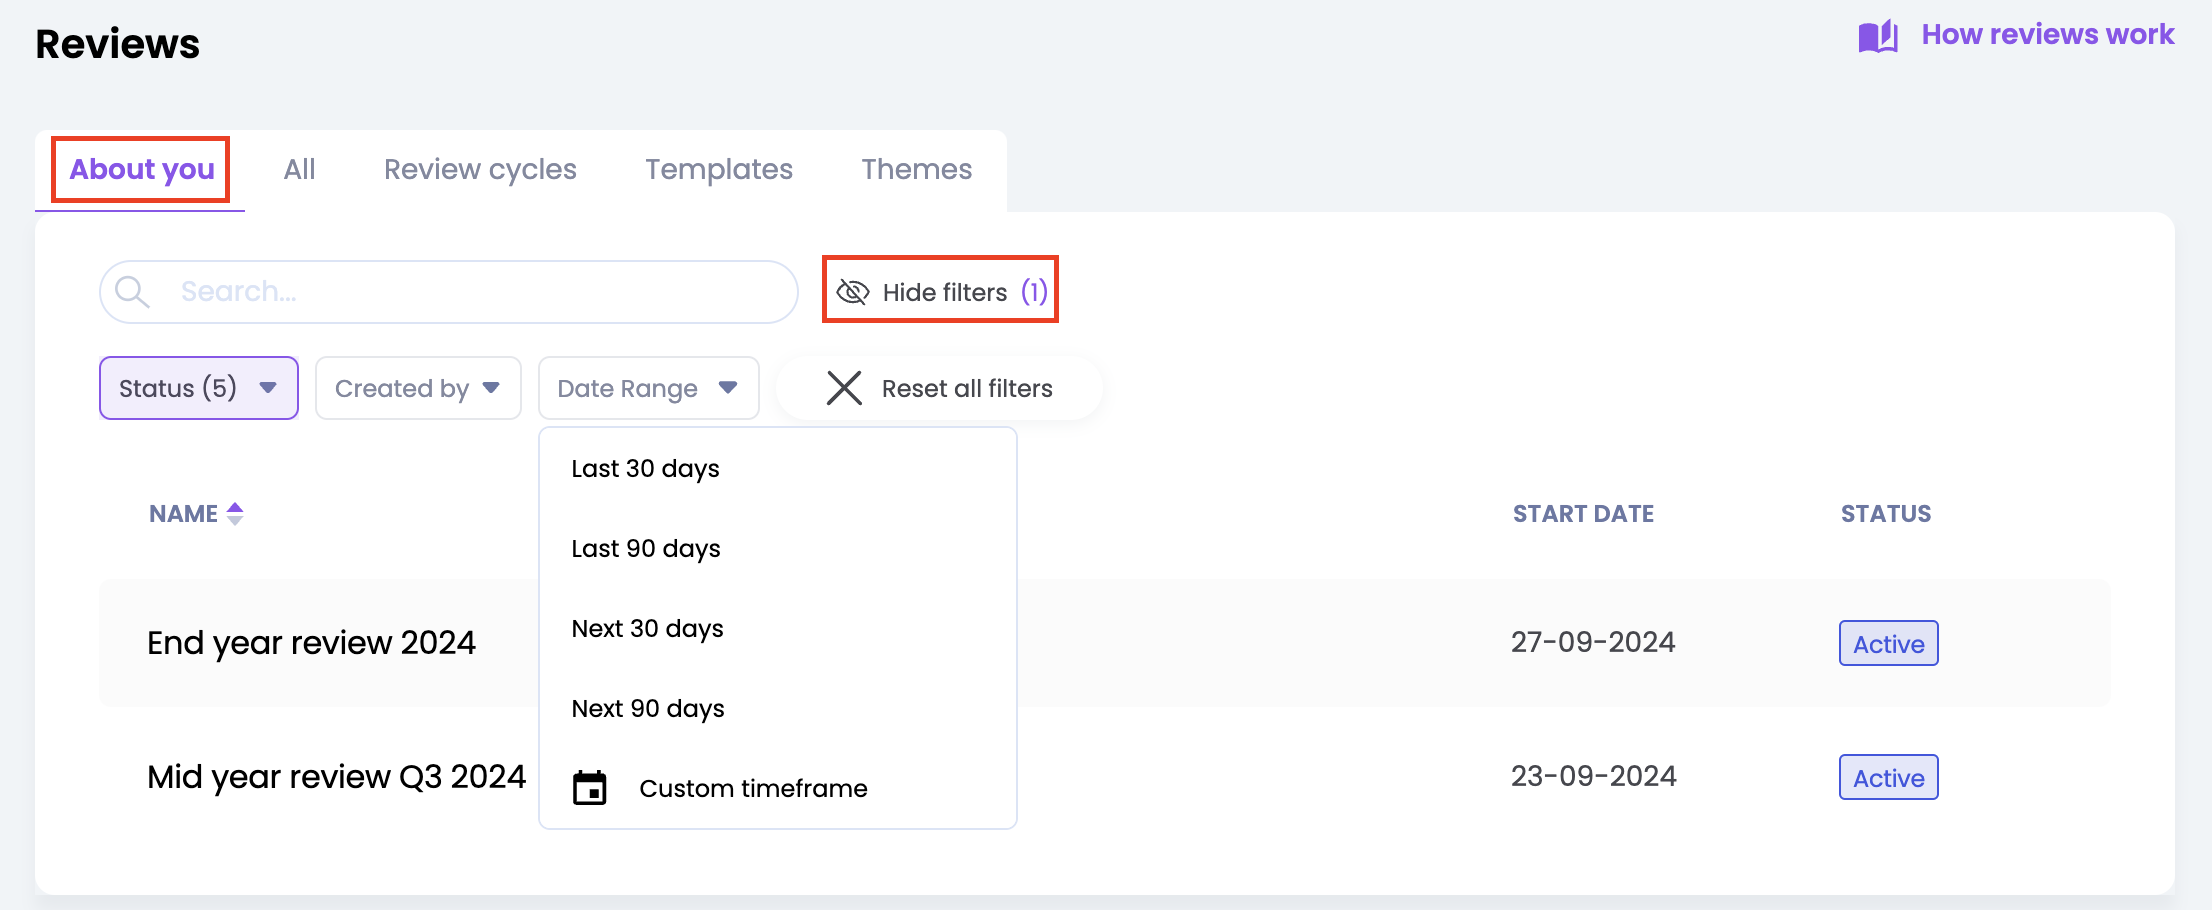Screen dimensions: 2212x910
Task: Collapse the Date Range dropdown
Action: tap(647, 388)
